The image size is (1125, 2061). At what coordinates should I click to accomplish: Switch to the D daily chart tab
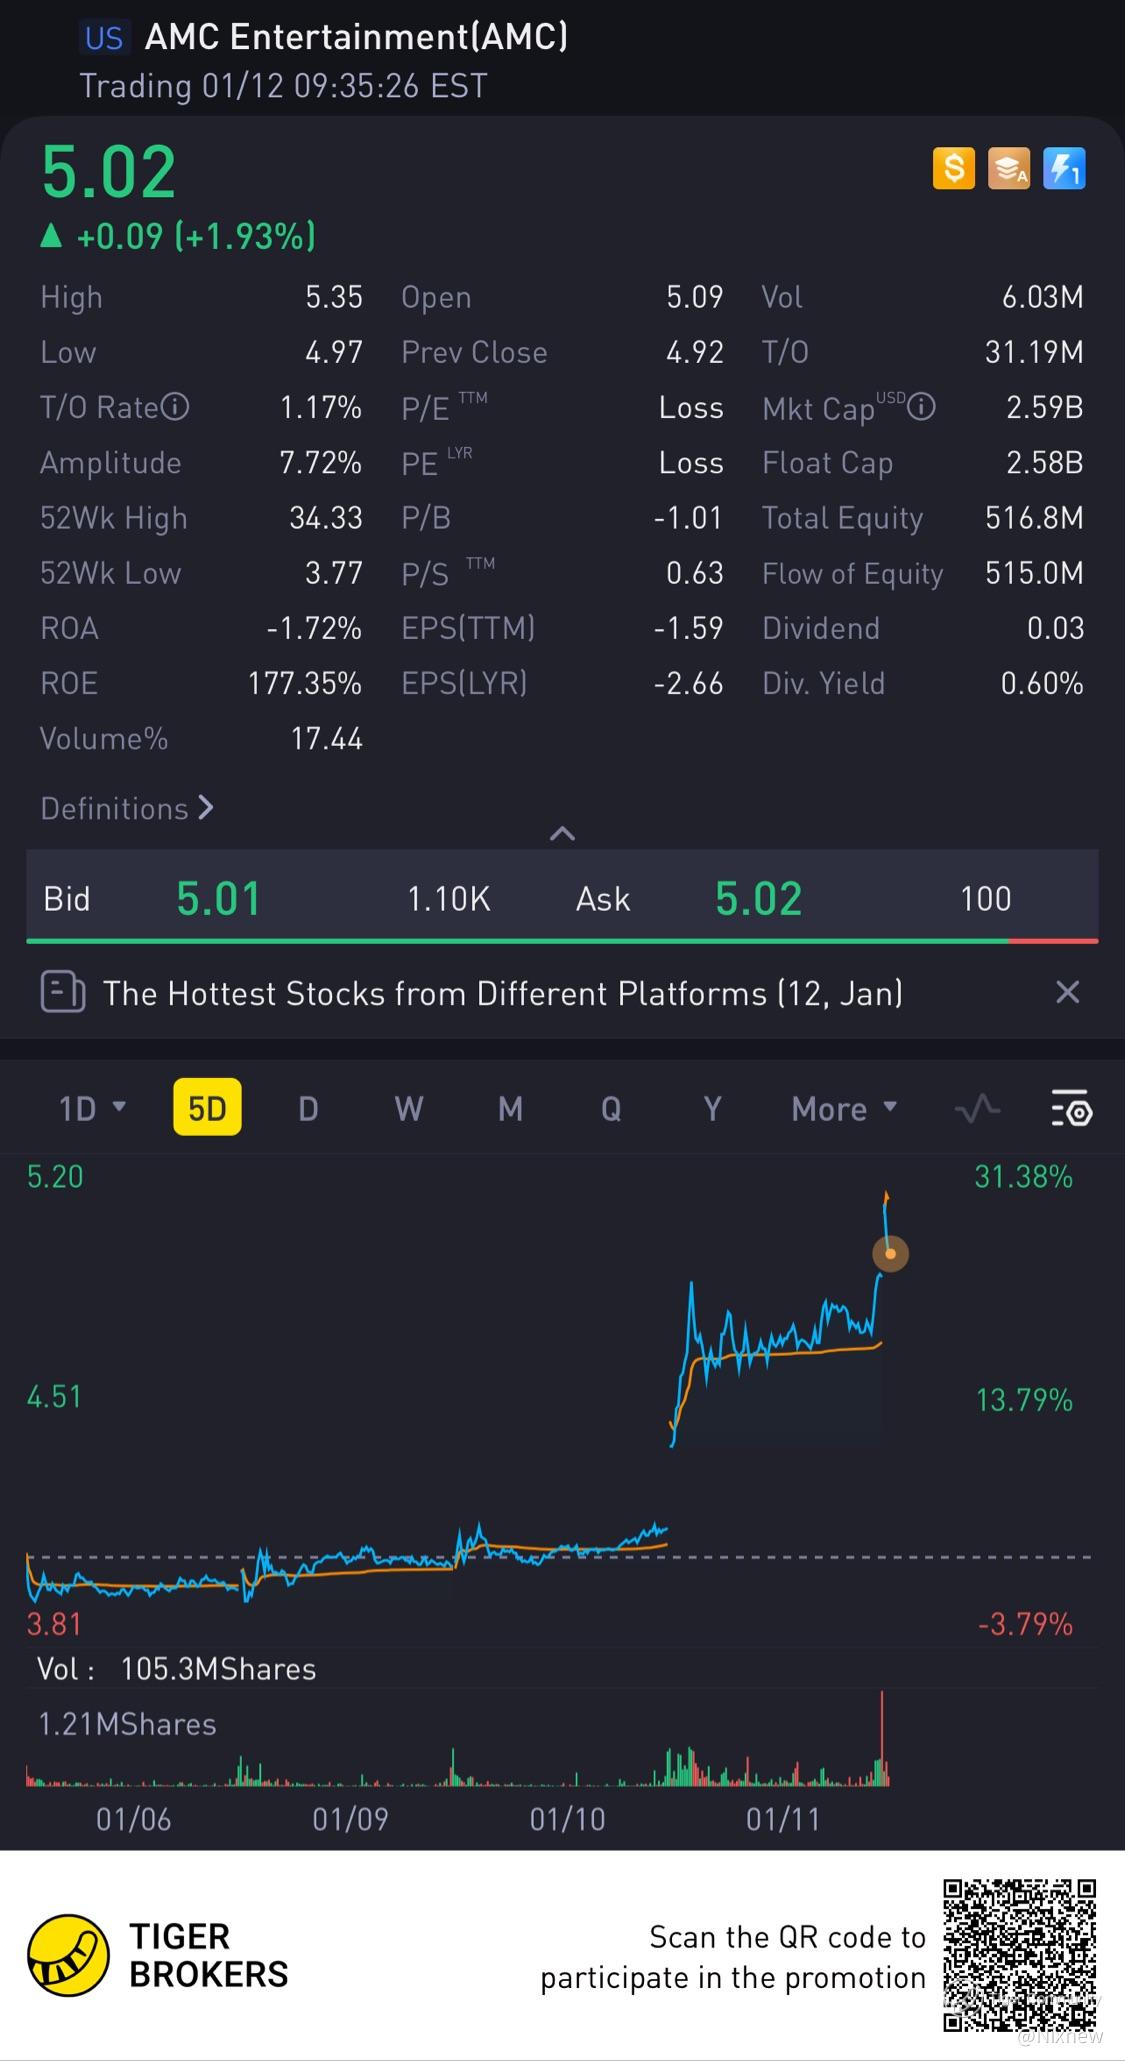coord(308,1108)
